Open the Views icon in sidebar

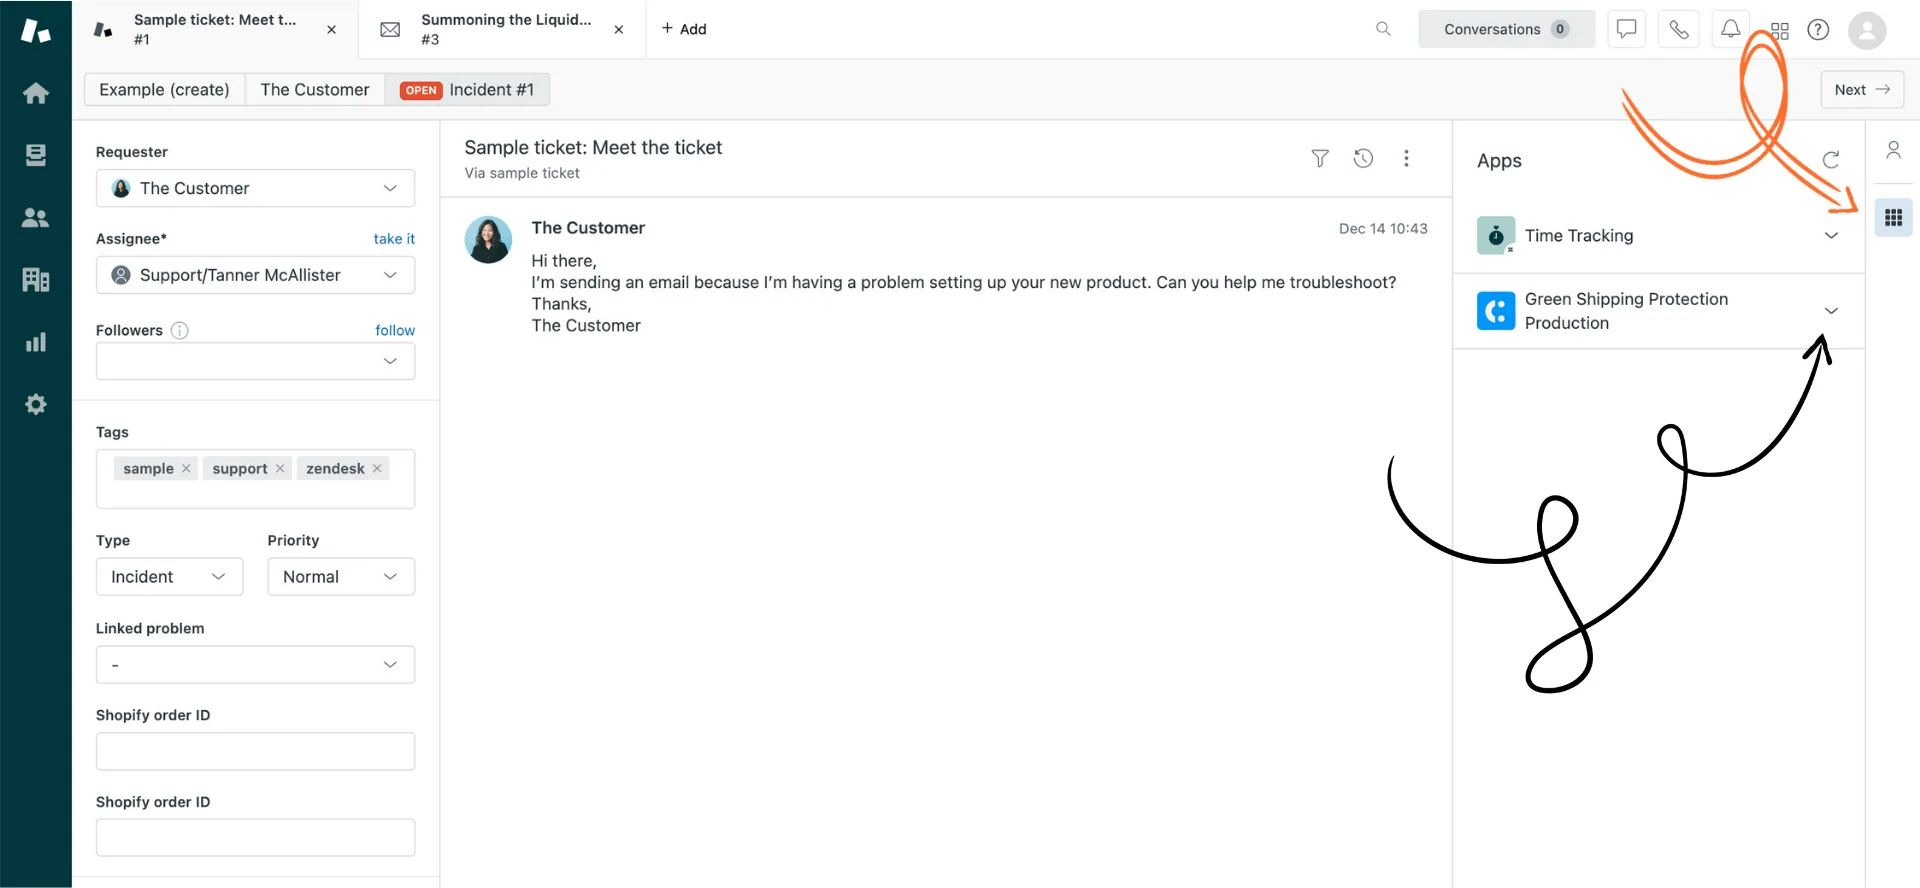[x=36, y=155]
